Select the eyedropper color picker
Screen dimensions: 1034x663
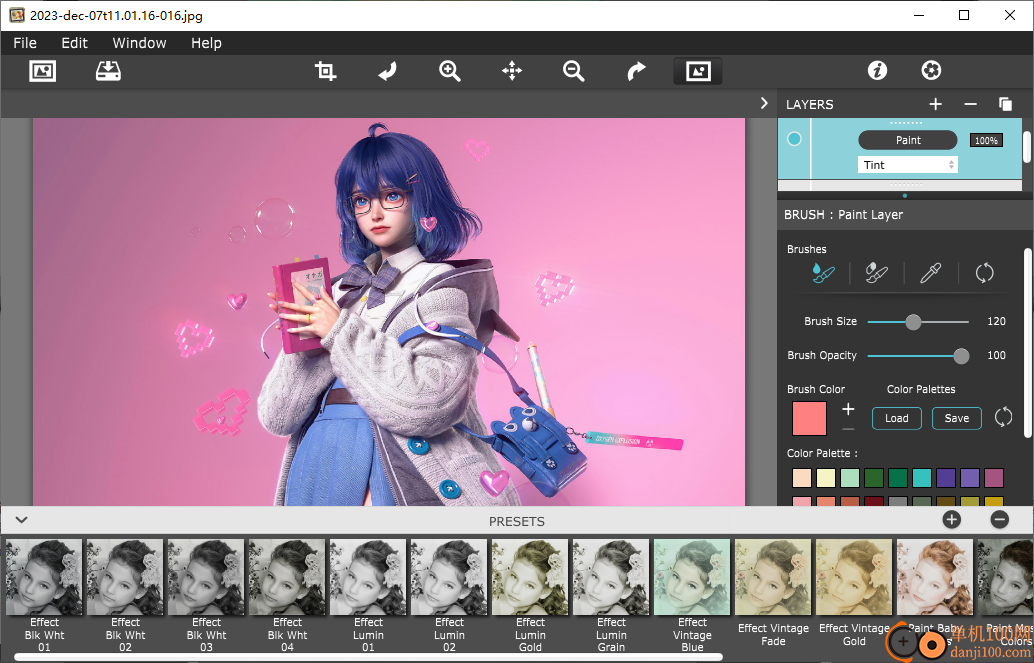pyautogui.click(x=930, y=272)
